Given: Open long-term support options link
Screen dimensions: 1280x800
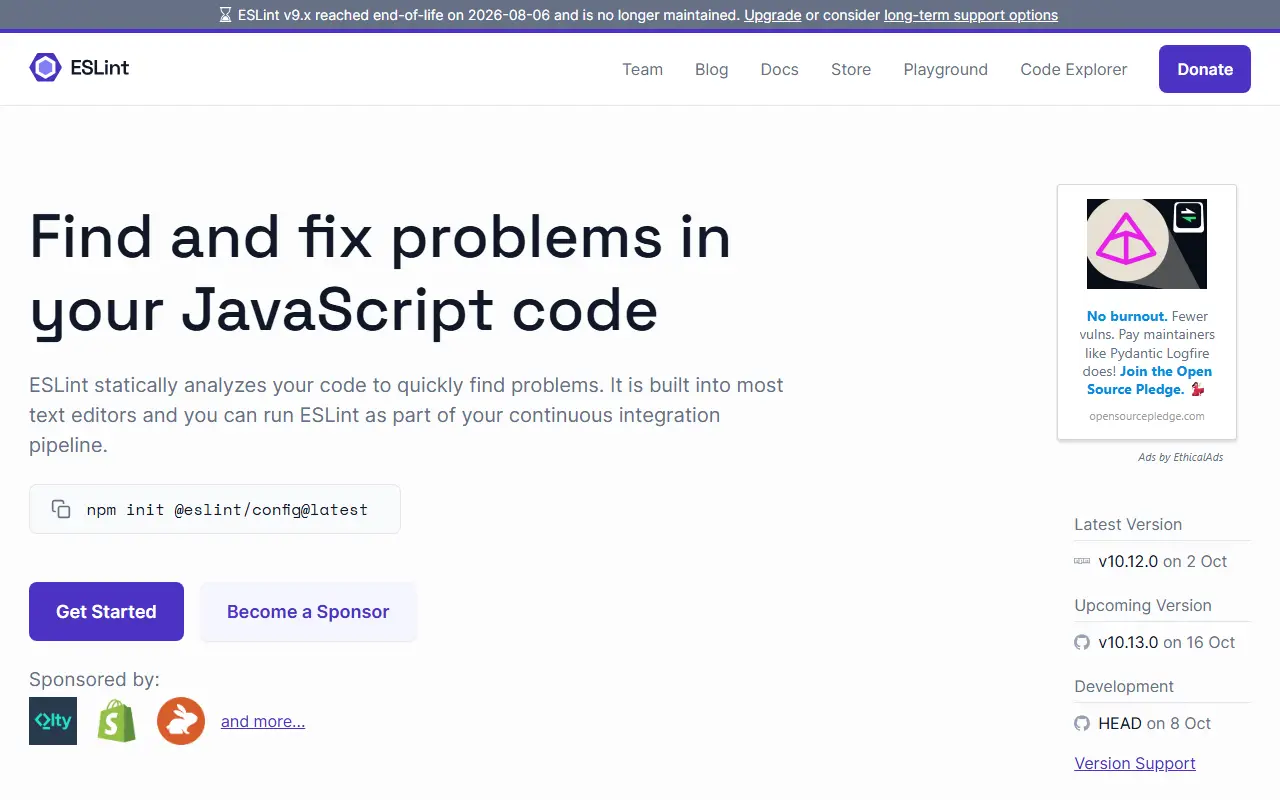Looking at the screenshot, I should tap(971, 15).
